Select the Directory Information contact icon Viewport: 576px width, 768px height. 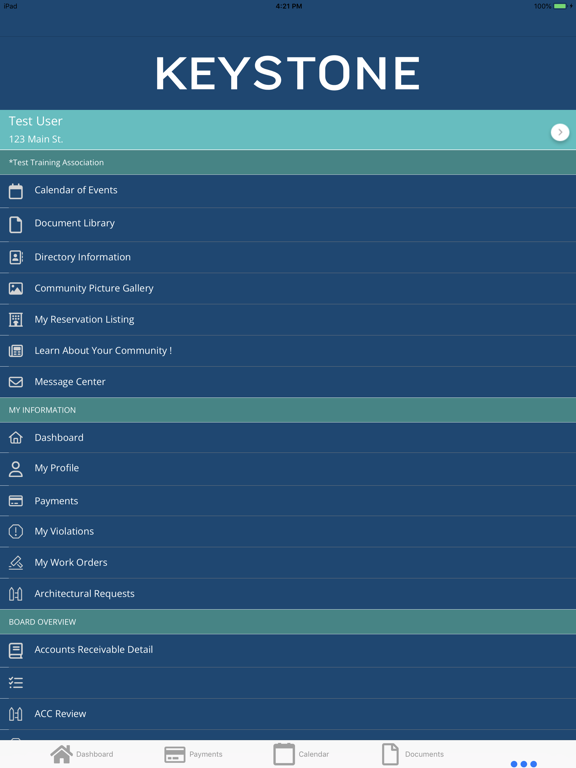pyautogui.click(x=16, y=257)
